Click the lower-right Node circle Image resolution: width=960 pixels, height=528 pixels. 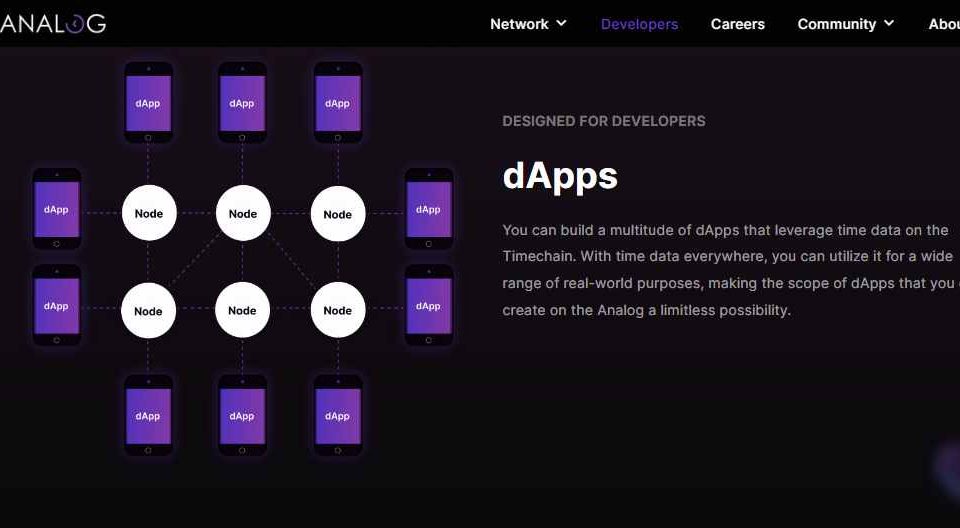[338, 310]
